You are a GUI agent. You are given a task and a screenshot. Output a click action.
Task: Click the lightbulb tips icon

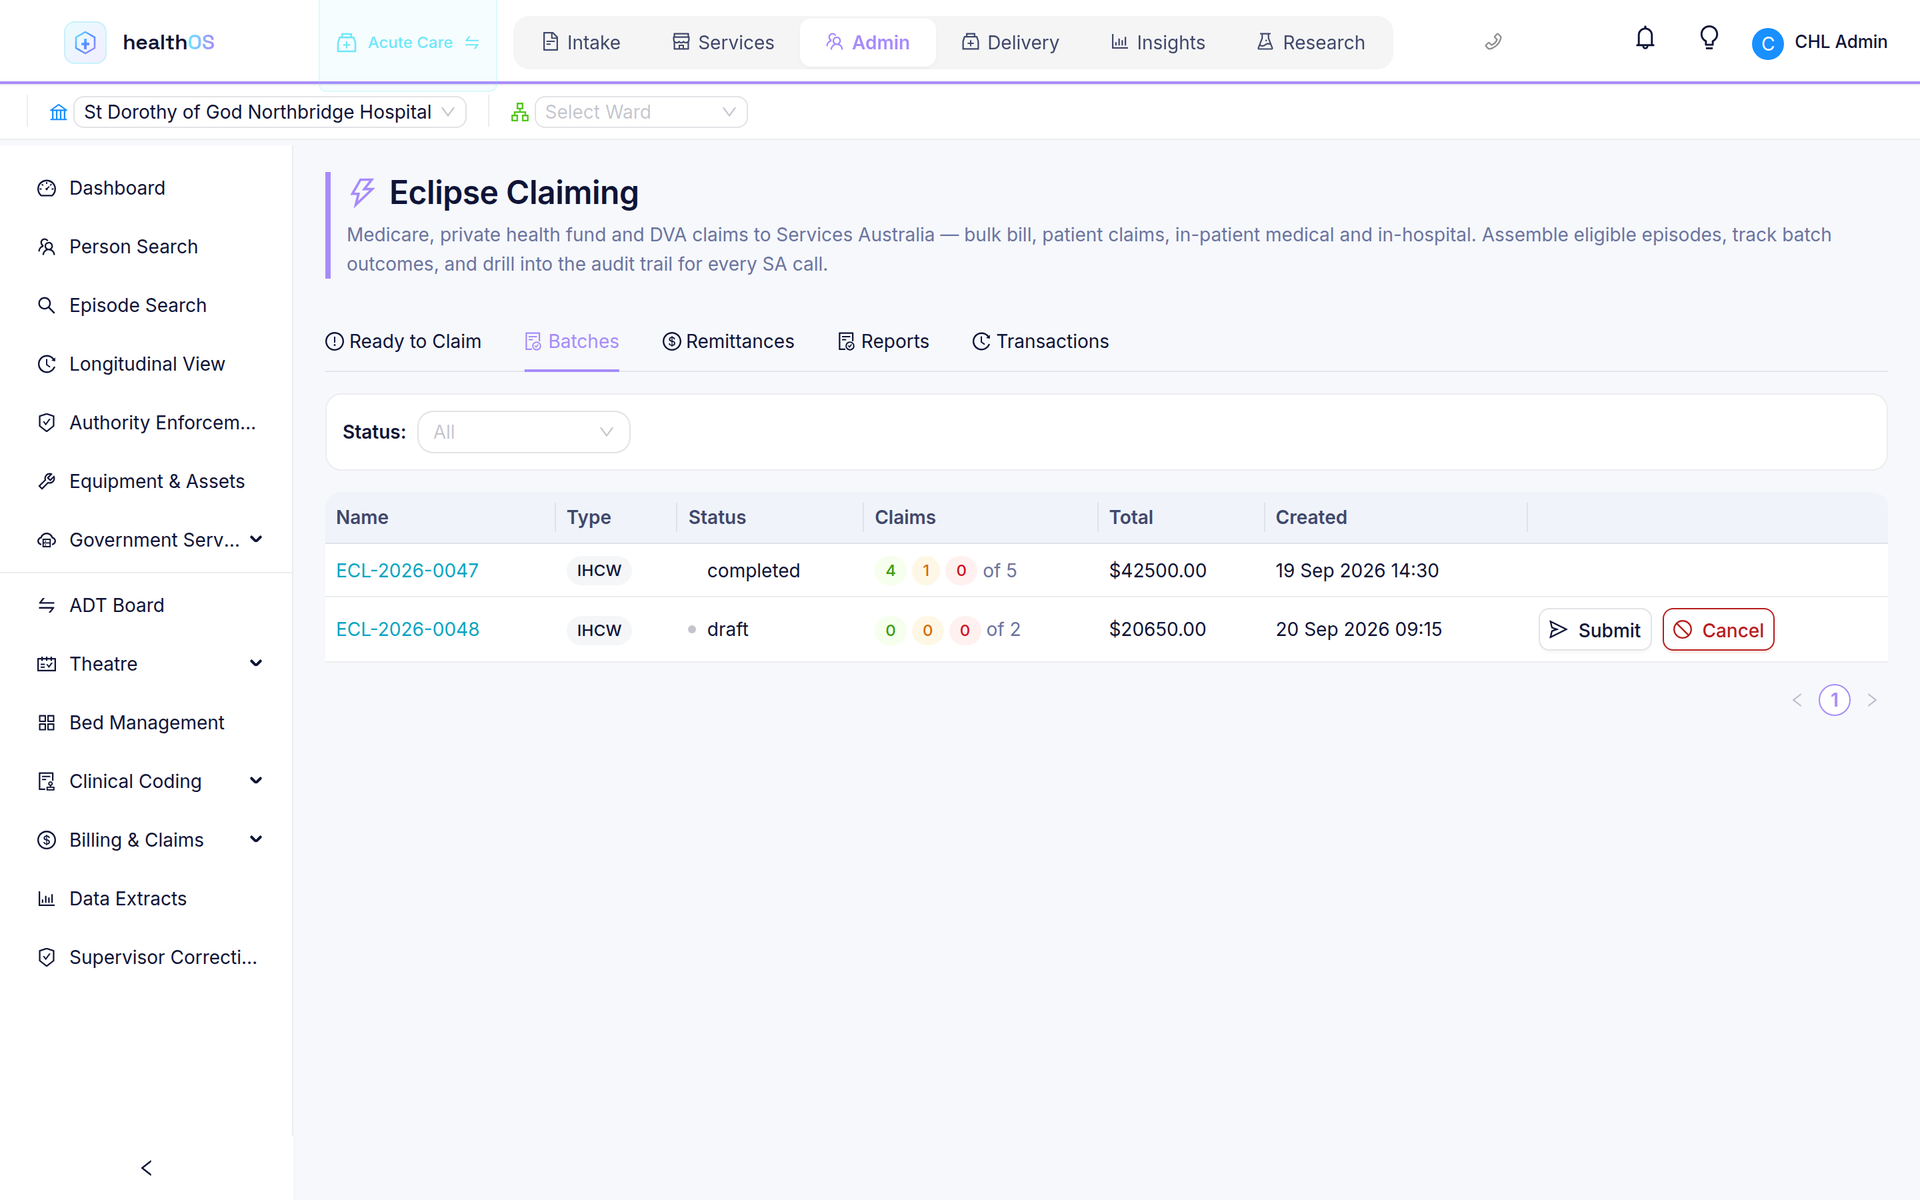tap(1709, 39)
